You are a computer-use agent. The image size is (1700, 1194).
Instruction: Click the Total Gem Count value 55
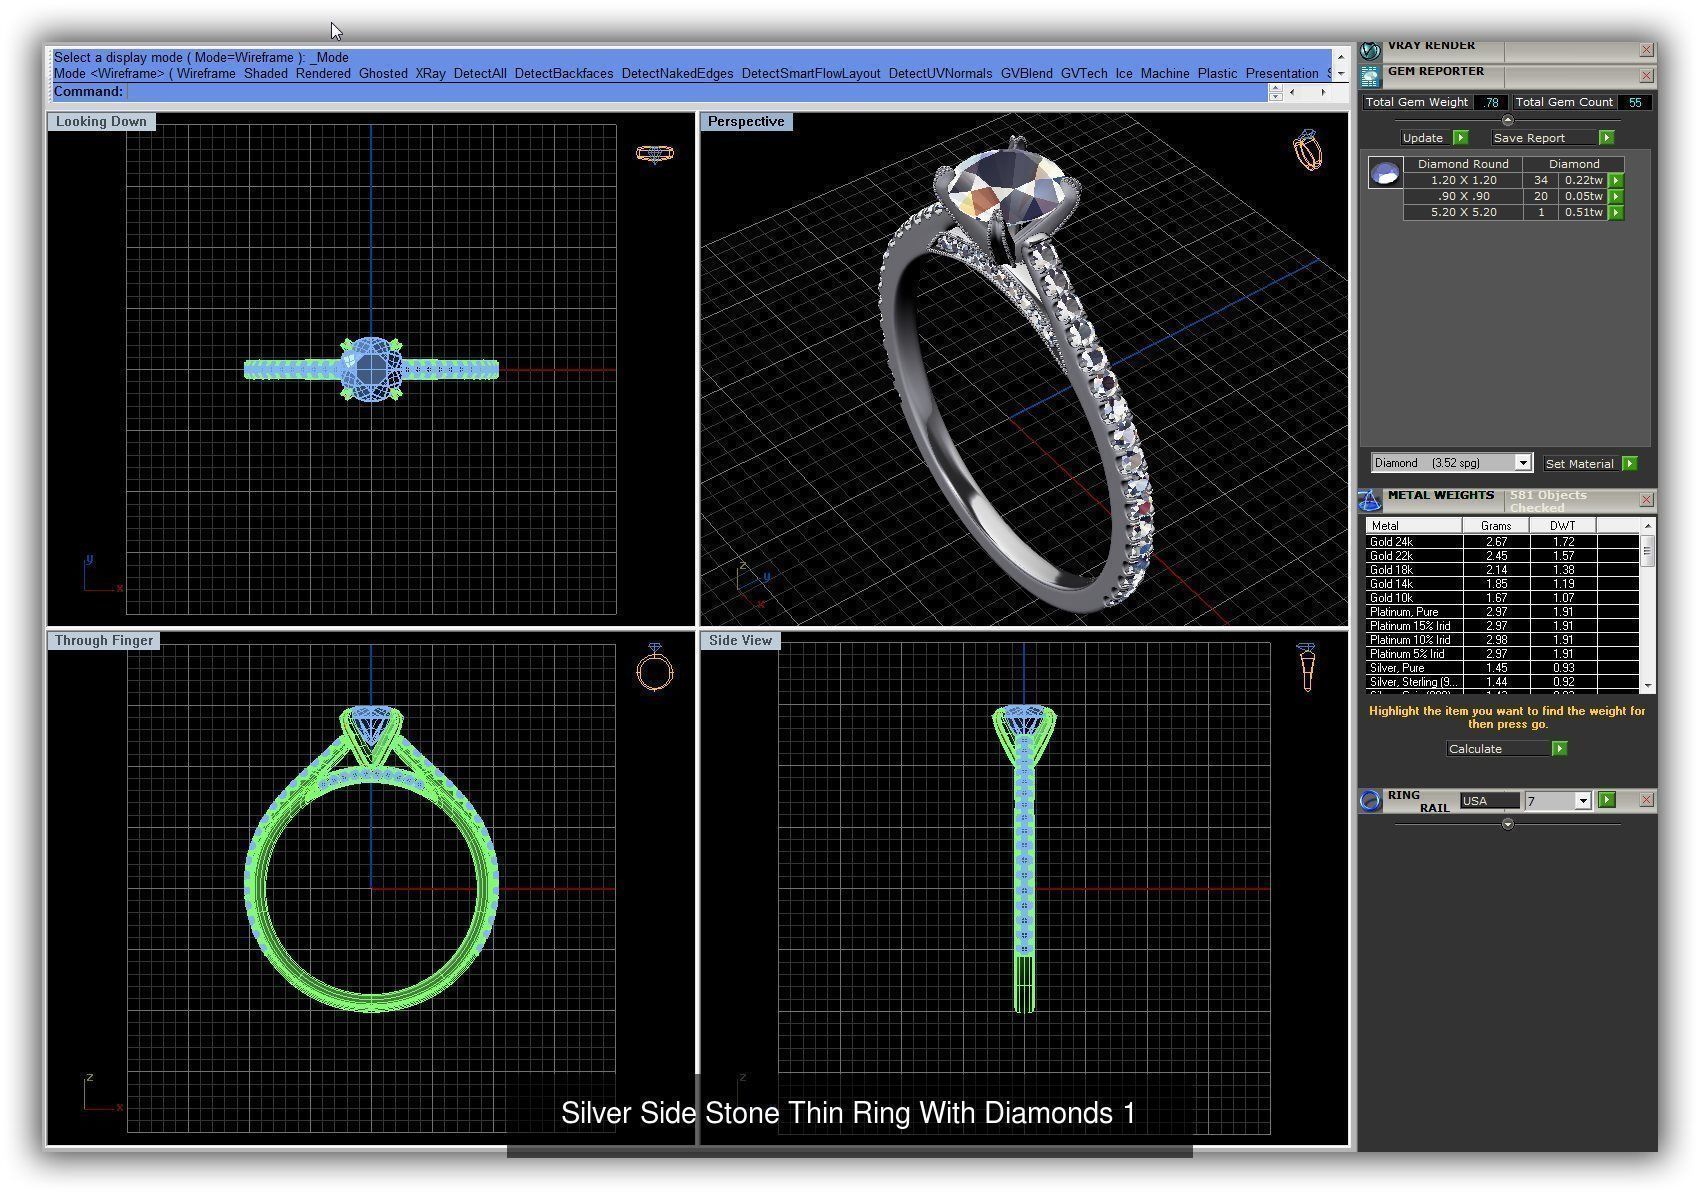point(1635,102)
